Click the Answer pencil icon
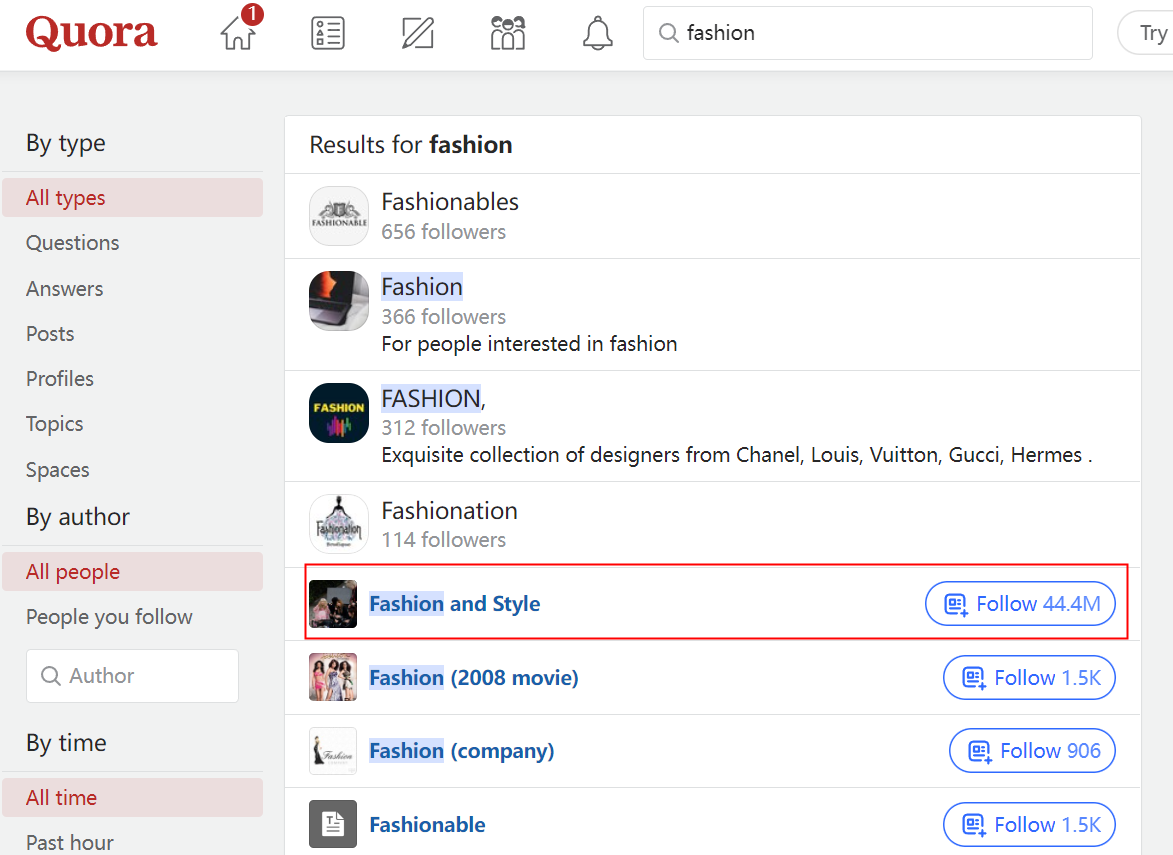Viewport: 1173px width, 855px height. (417, 33)
